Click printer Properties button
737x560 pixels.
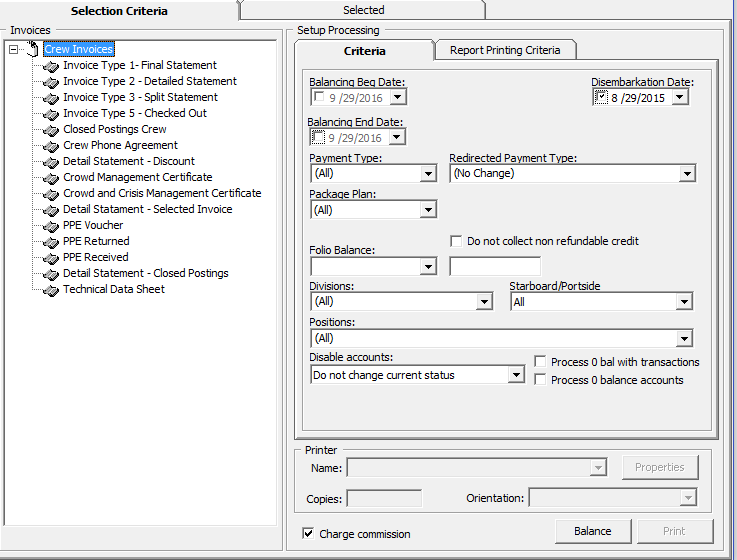click(659, 467)
